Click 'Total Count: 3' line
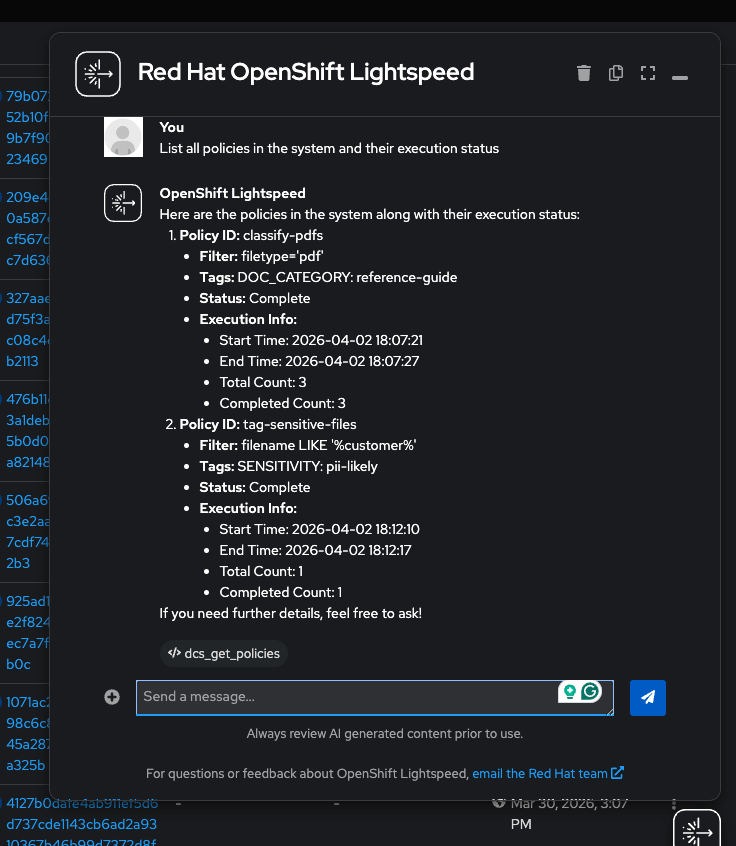The height and width of the screenshot is (846, 736). click(263, 383)
